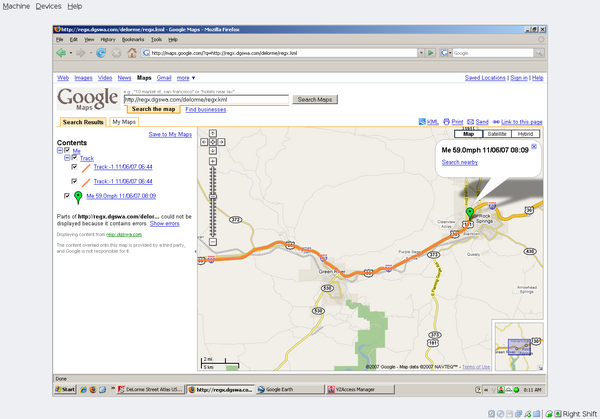This screenshot has height=419, width=600.
Task: Select the My Maps tab
Action: point(124,122)
